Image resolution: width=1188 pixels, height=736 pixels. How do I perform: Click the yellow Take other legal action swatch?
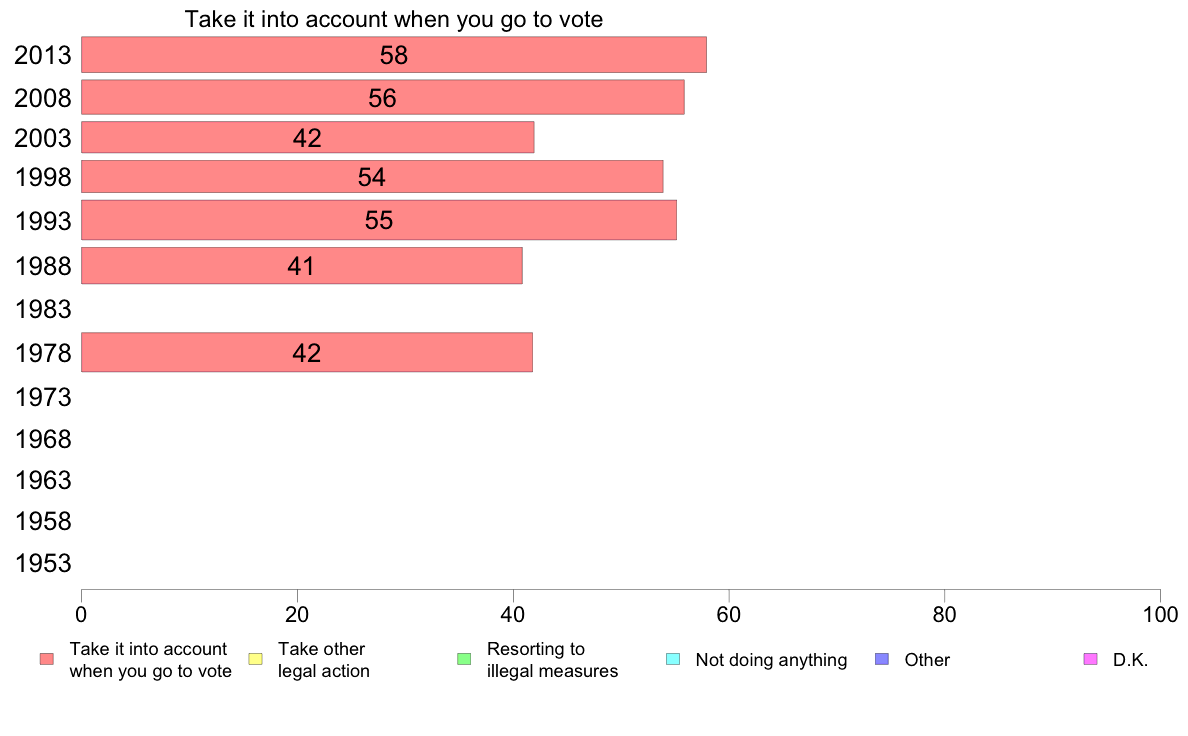255,659
